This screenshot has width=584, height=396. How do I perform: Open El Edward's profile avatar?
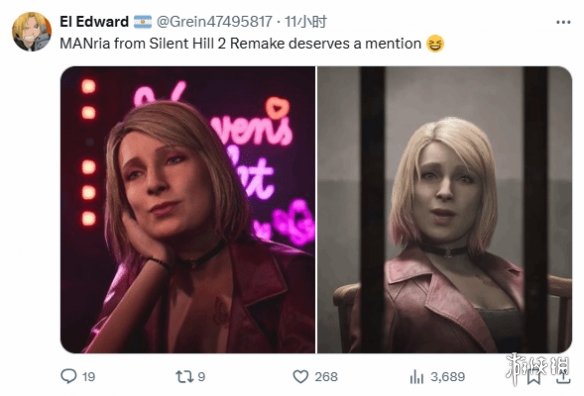click(x=32, y=31)
